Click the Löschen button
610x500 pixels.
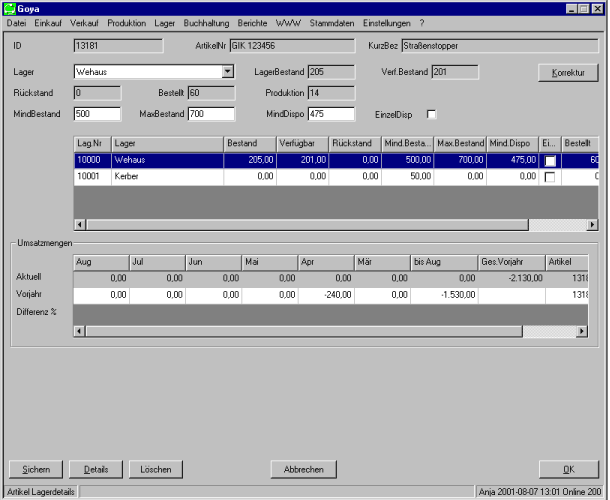click(x=156, y=470)
